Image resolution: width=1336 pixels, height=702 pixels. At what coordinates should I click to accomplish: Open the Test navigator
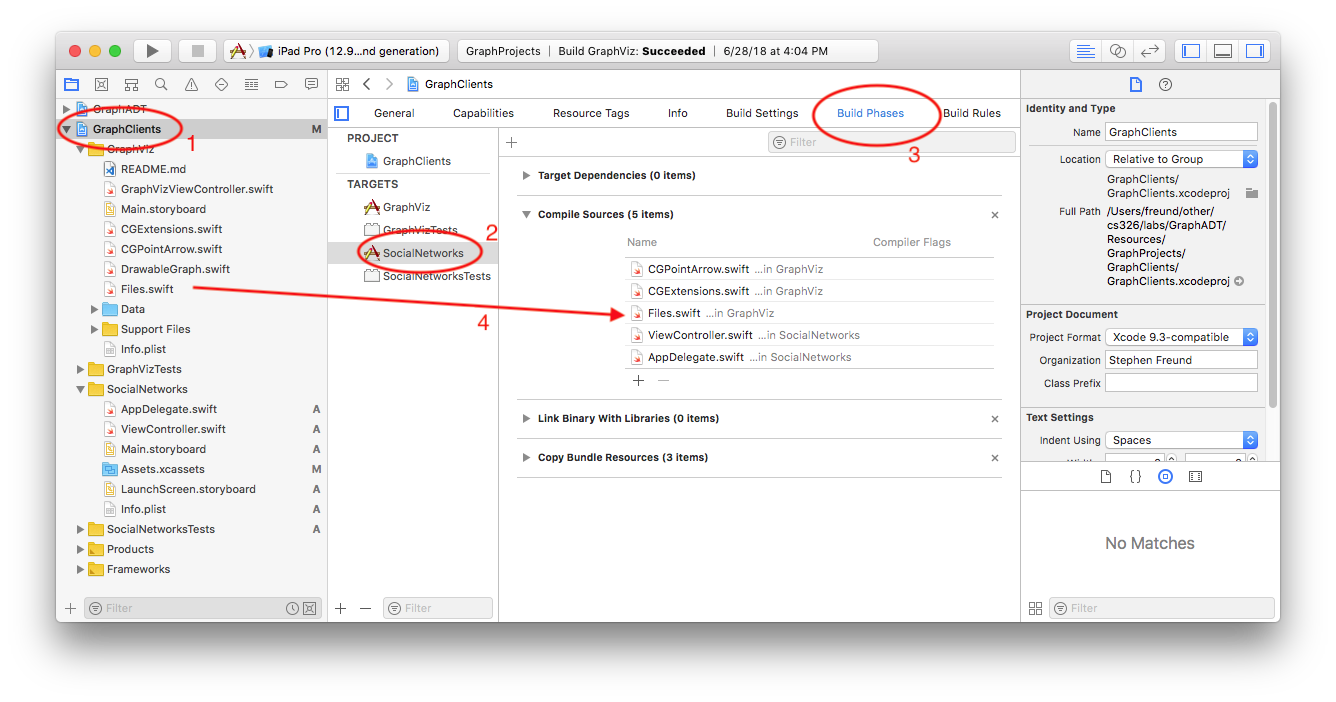[221, 84]
